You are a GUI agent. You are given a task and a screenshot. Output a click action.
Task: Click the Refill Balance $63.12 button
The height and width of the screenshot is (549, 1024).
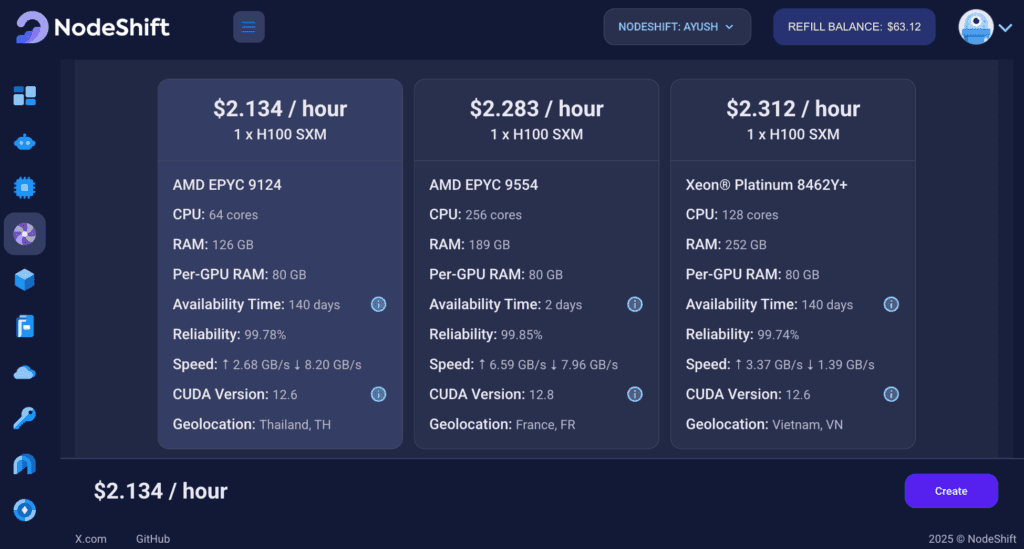click(854, 27)
